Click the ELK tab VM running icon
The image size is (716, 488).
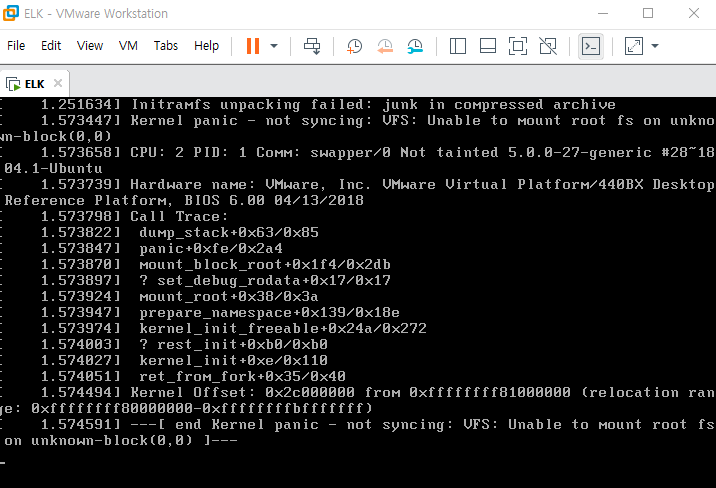(13, 84)
